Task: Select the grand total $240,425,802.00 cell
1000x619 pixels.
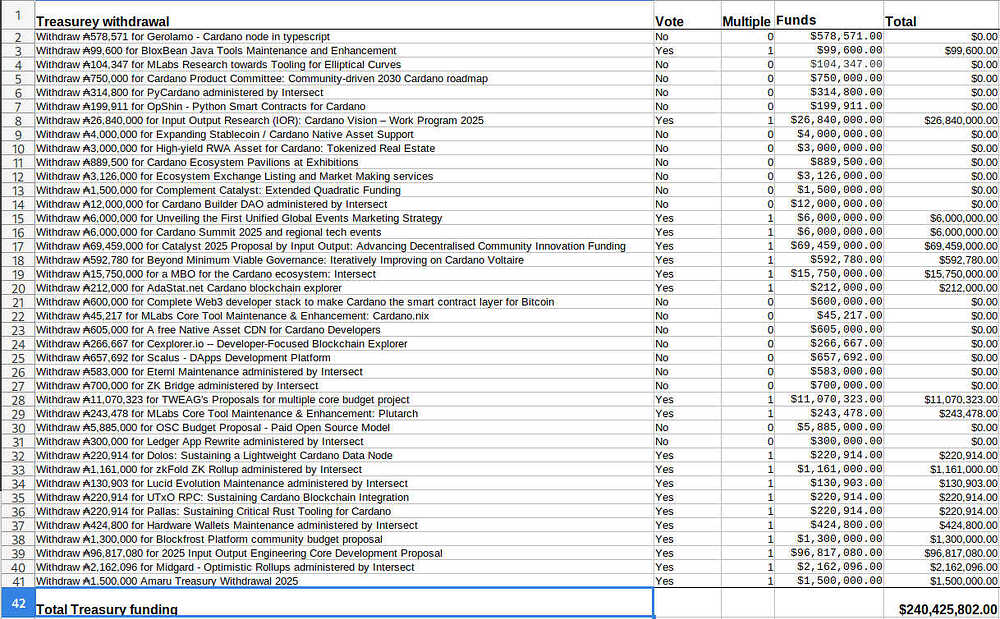Action: [941, 602]
